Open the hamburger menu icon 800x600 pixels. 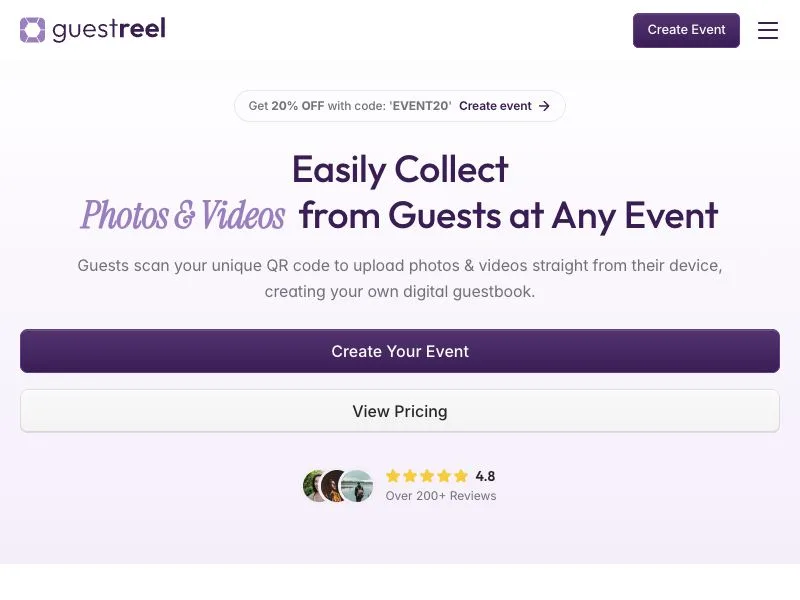(767, 31)
